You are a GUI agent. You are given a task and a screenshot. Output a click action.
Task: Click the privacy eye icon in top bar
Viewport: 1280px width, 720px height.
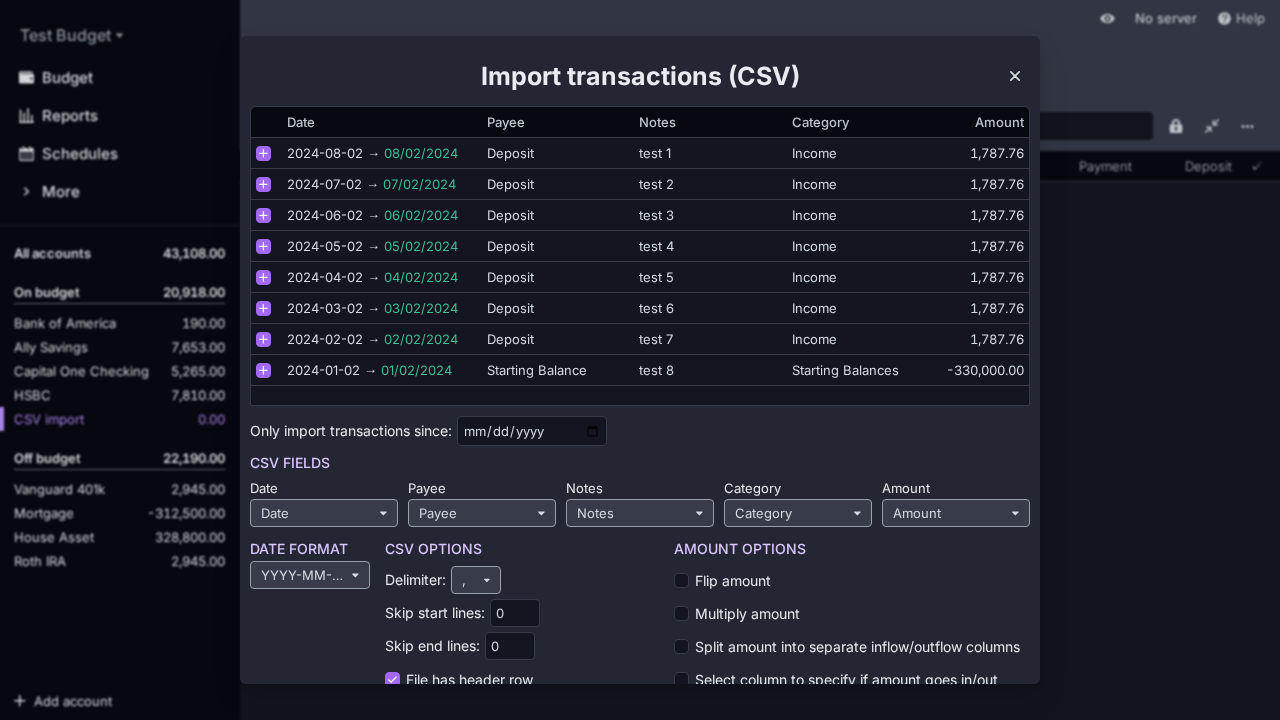click(x=1107, y=19)
